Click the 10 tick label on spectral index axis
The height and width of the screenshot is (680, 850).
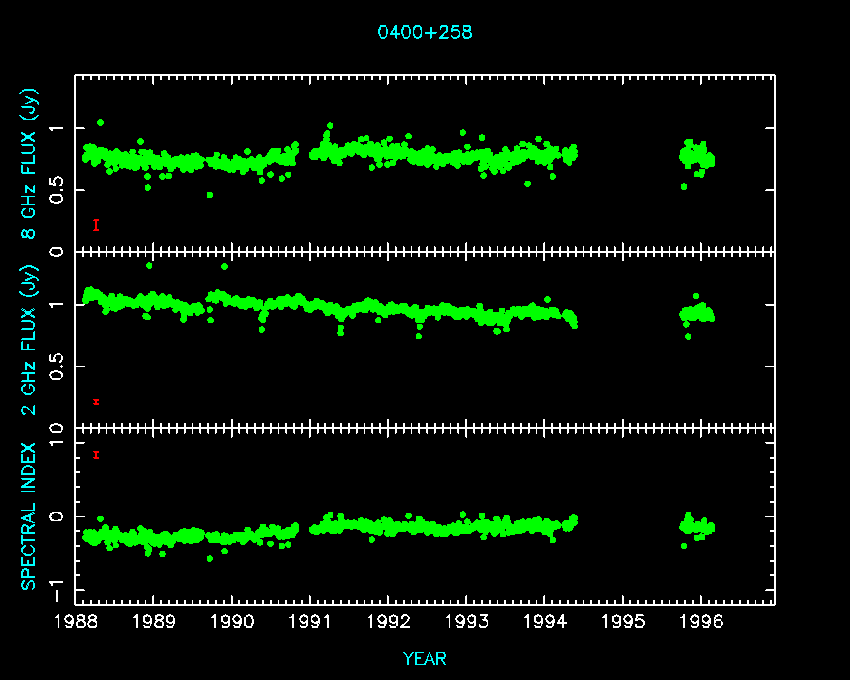point(56,432)
